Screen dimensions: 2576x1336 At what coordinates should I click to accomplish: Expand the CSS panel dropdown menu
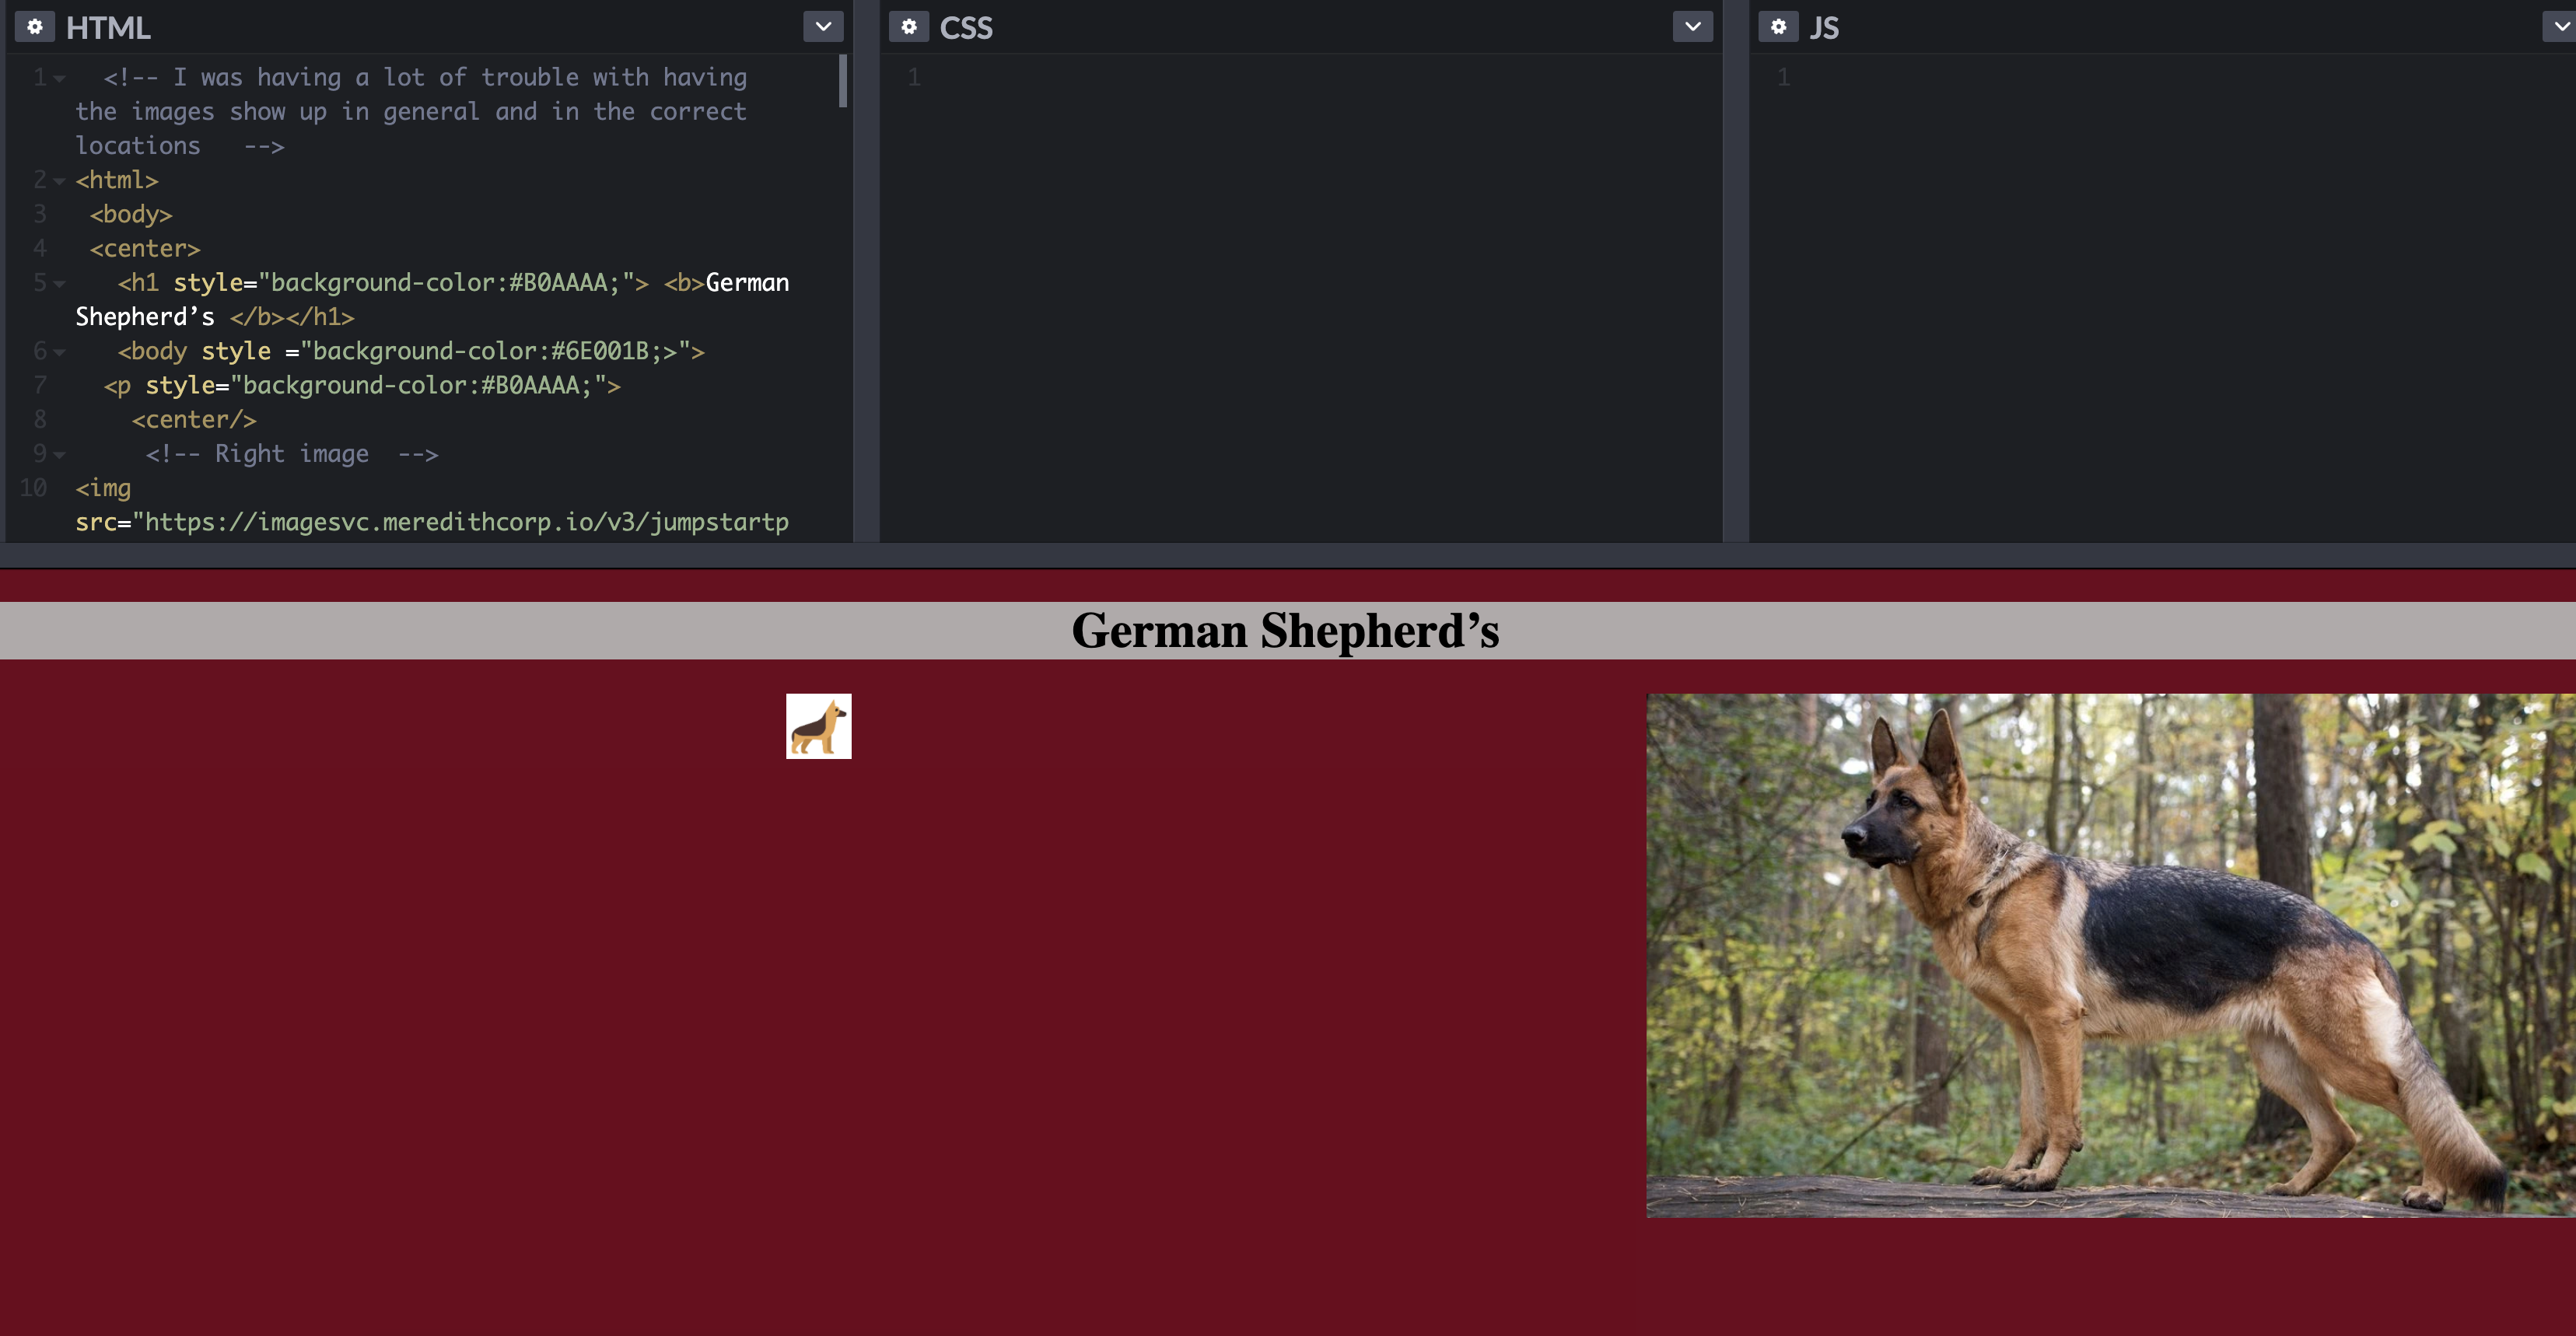tap(1692, 27)
